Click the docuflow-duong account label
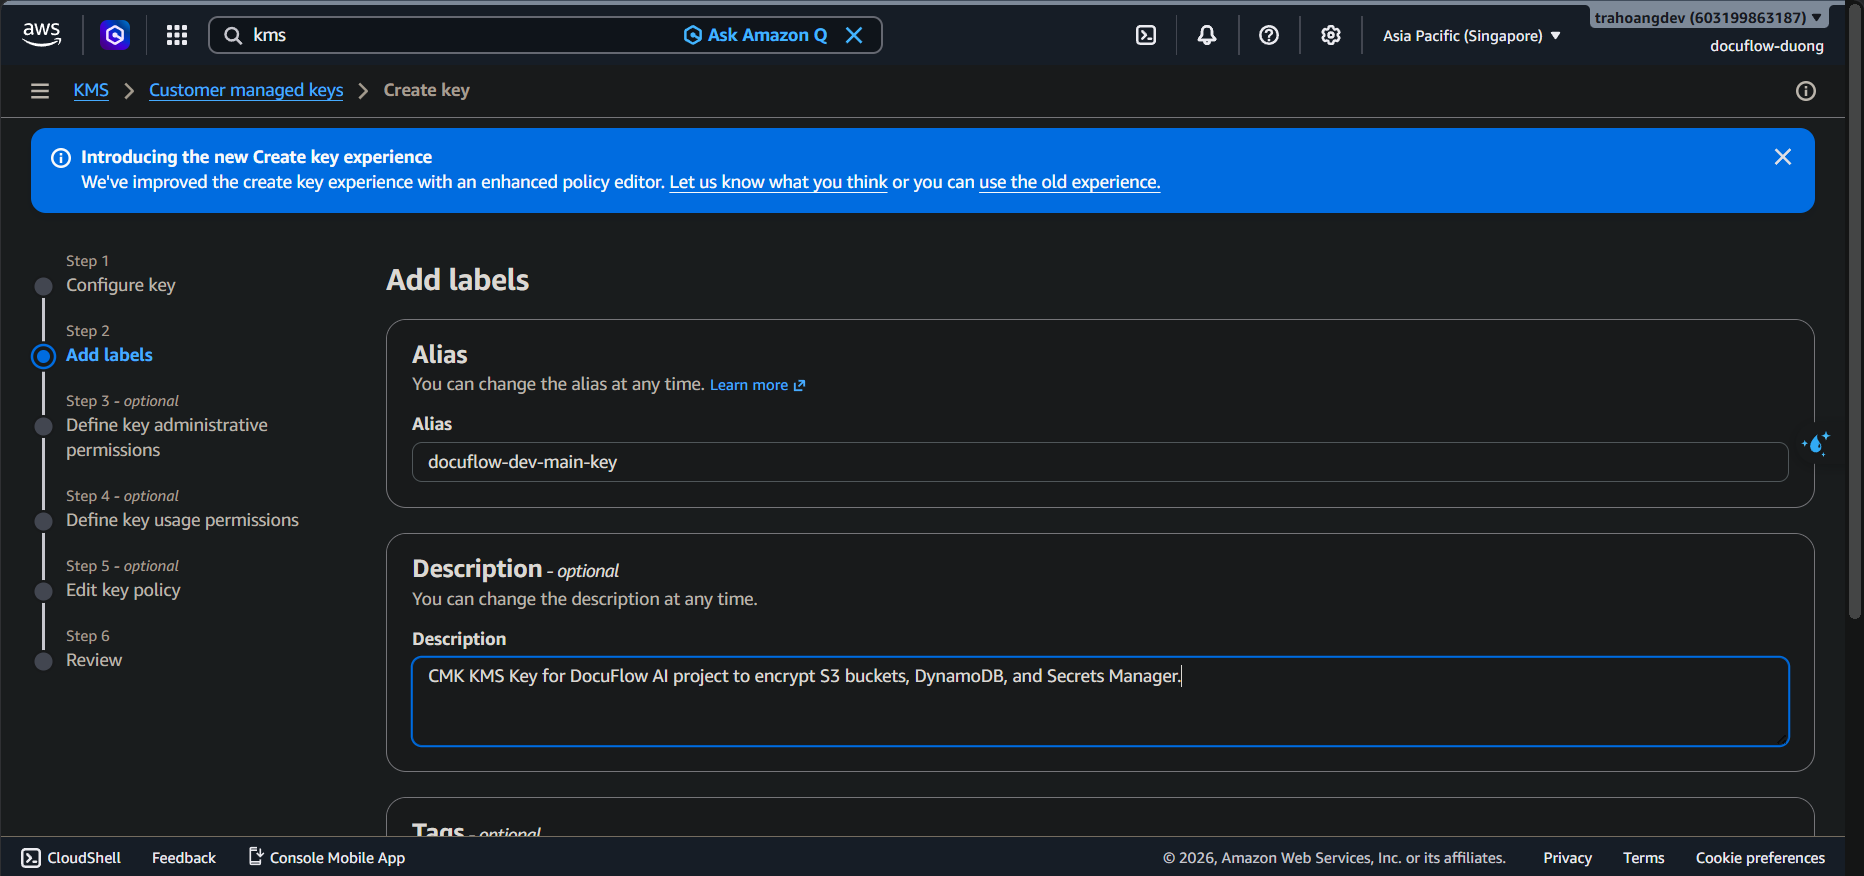This screenshot has height=876, width=1864. pyautogui.click(x=1766, y=46)
